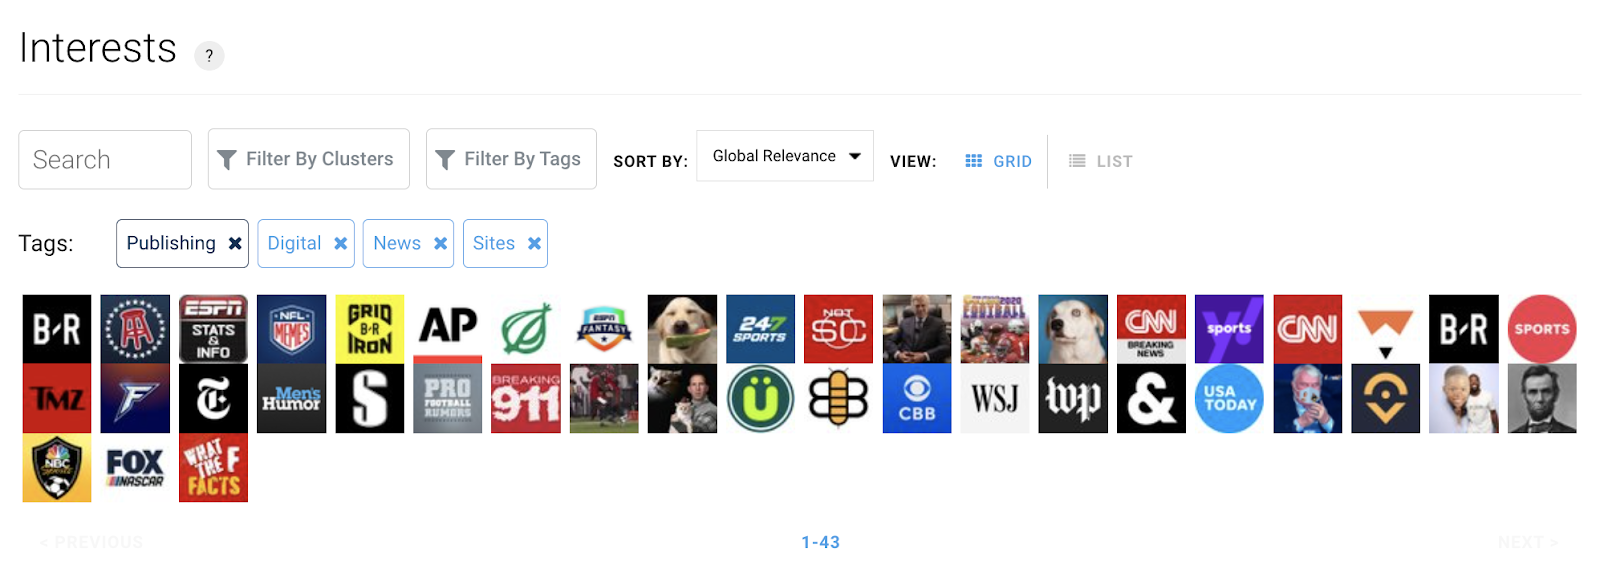Go to the Next page
The width and height of the screenshot is (1600, 573).
(1527, 542)
